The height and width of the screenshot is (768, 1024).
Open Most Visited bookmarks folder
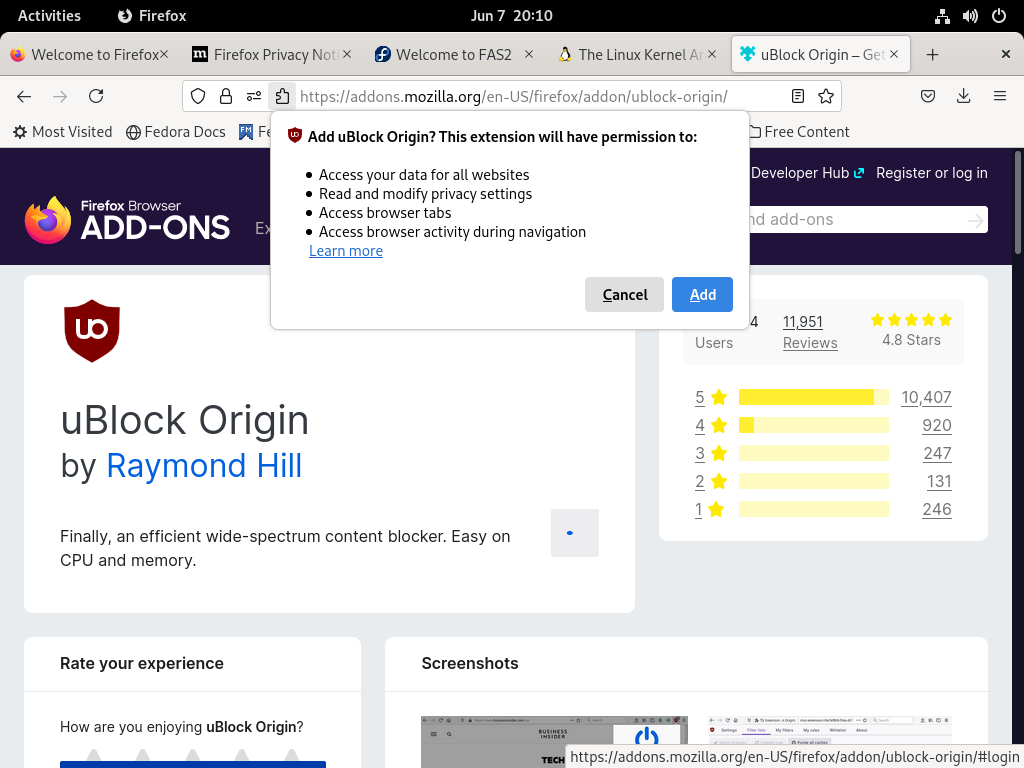[x=63, y=132]
